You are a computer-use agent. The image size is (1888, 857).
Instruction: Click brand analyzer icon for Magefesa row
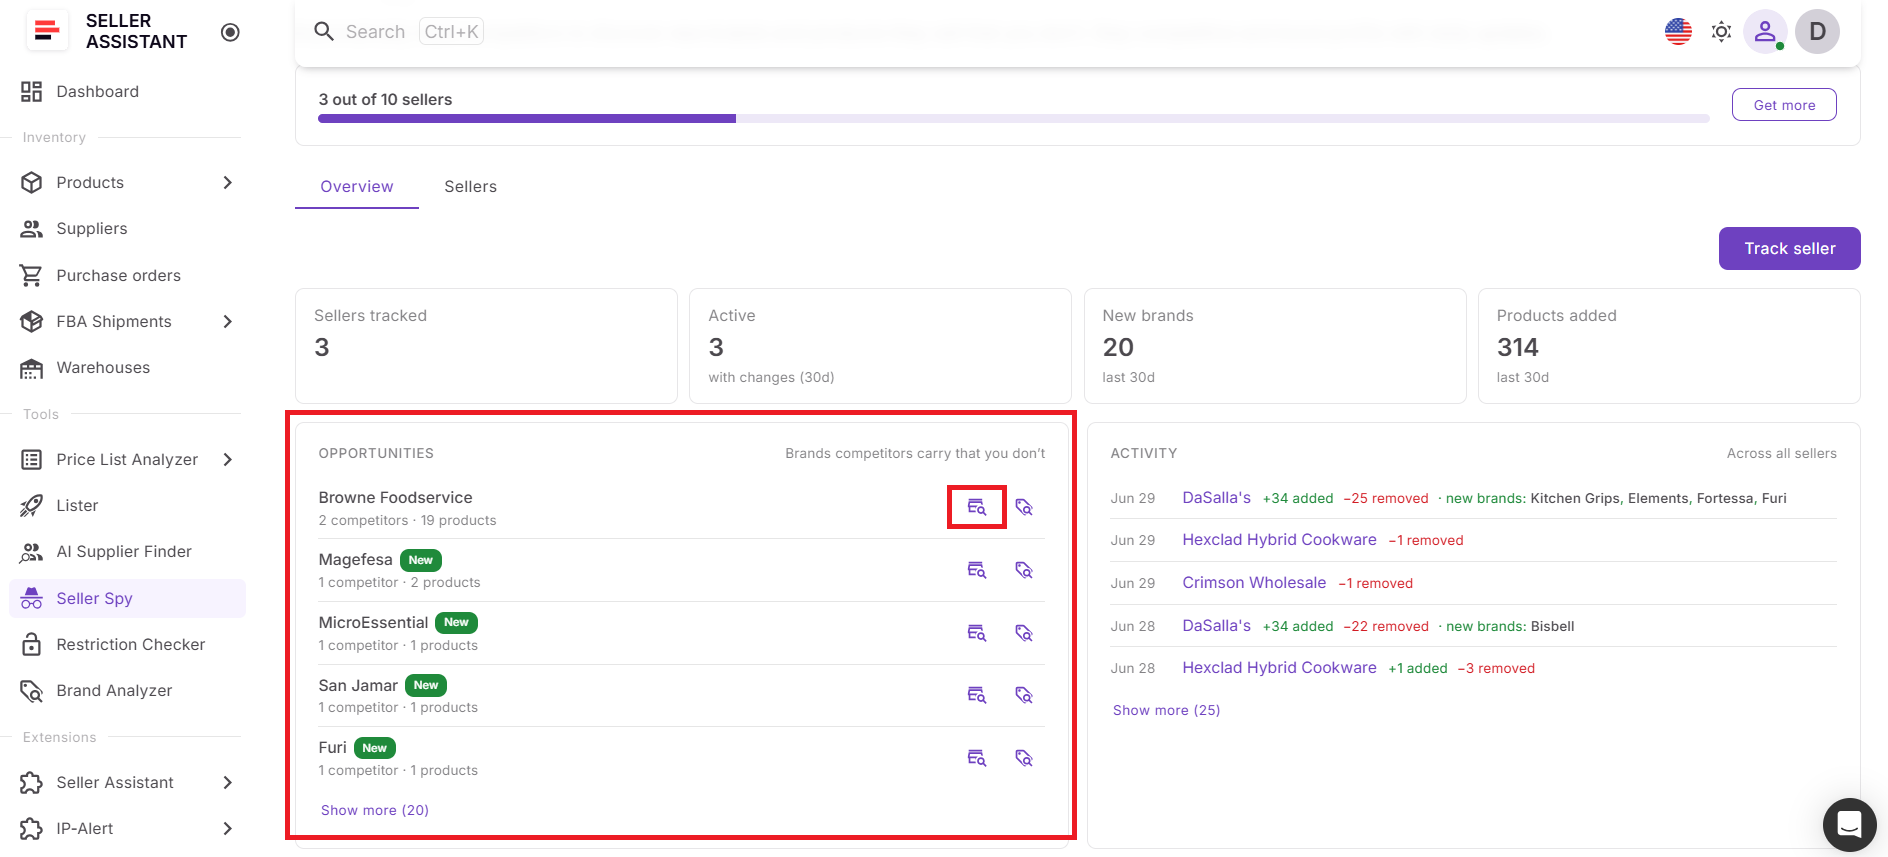tap(1024, 570)
